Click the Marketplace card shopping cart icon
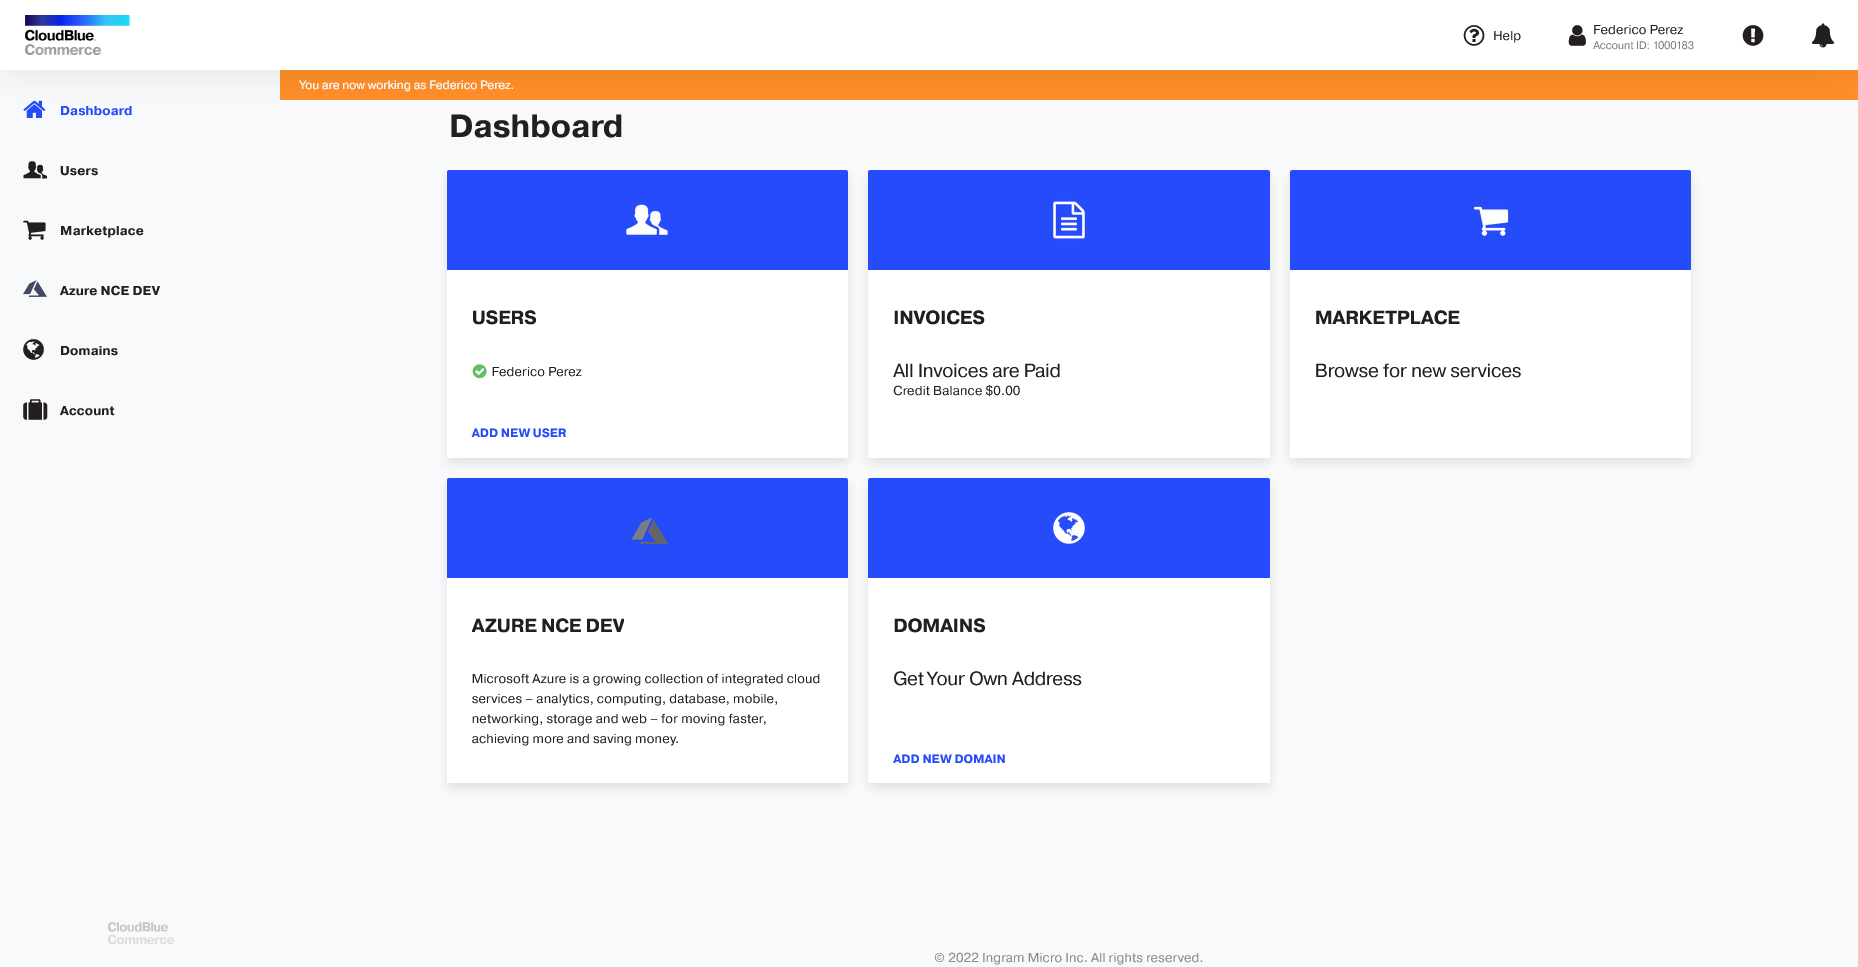This screenshot has height=967, width=1858. pyautogui.click(x=1491, y=220)
